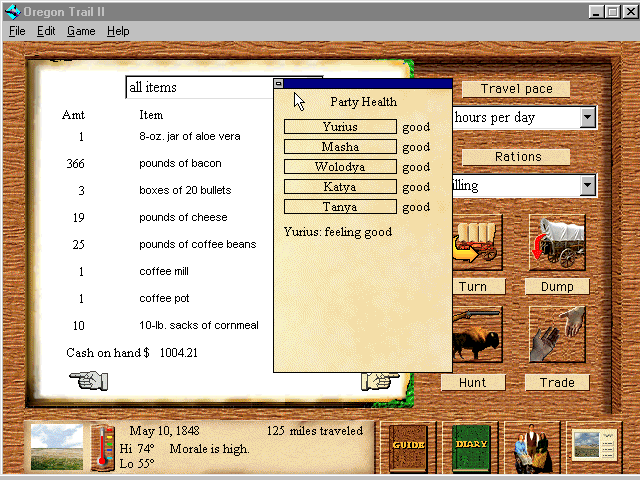The image size is (640, 480).
Task: Click the 'Yurius: feeling good' status text
Action: [338, 232]
